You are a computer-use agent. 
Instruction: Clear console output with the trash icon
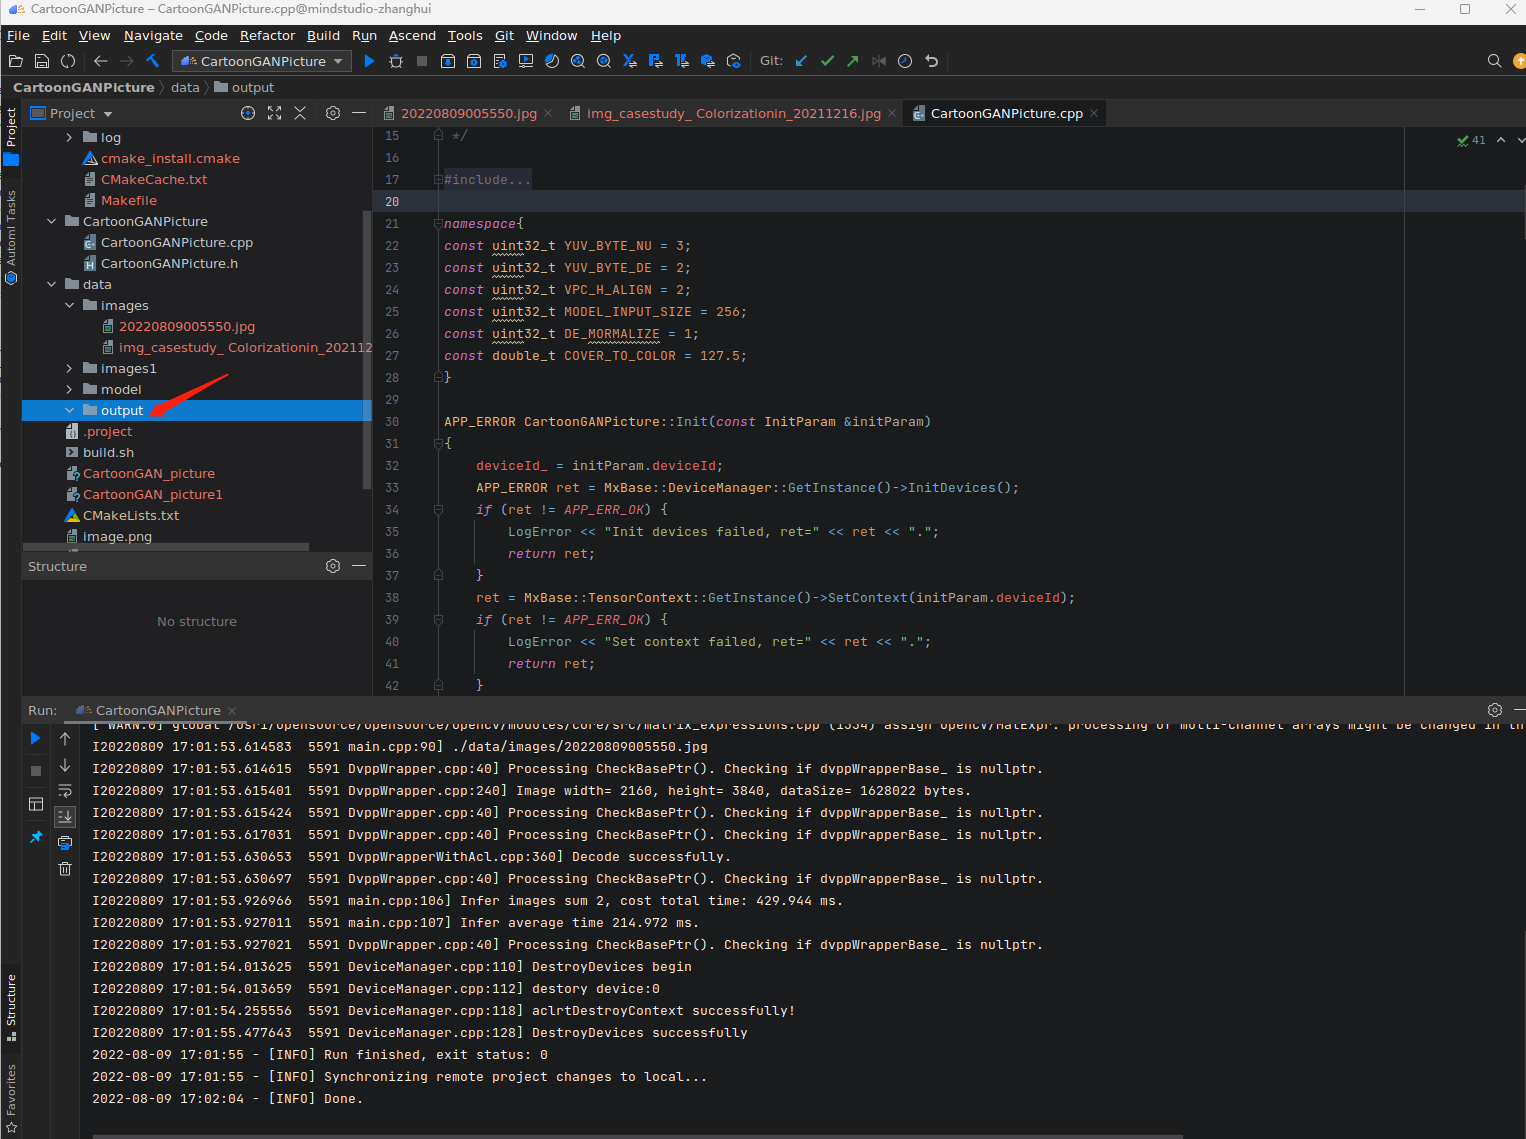click(65, 868)
